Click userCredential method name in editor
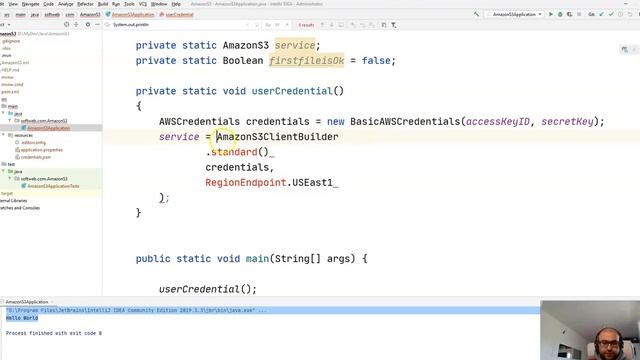Viewport: 640px width, 360px height. pos(292,91)
